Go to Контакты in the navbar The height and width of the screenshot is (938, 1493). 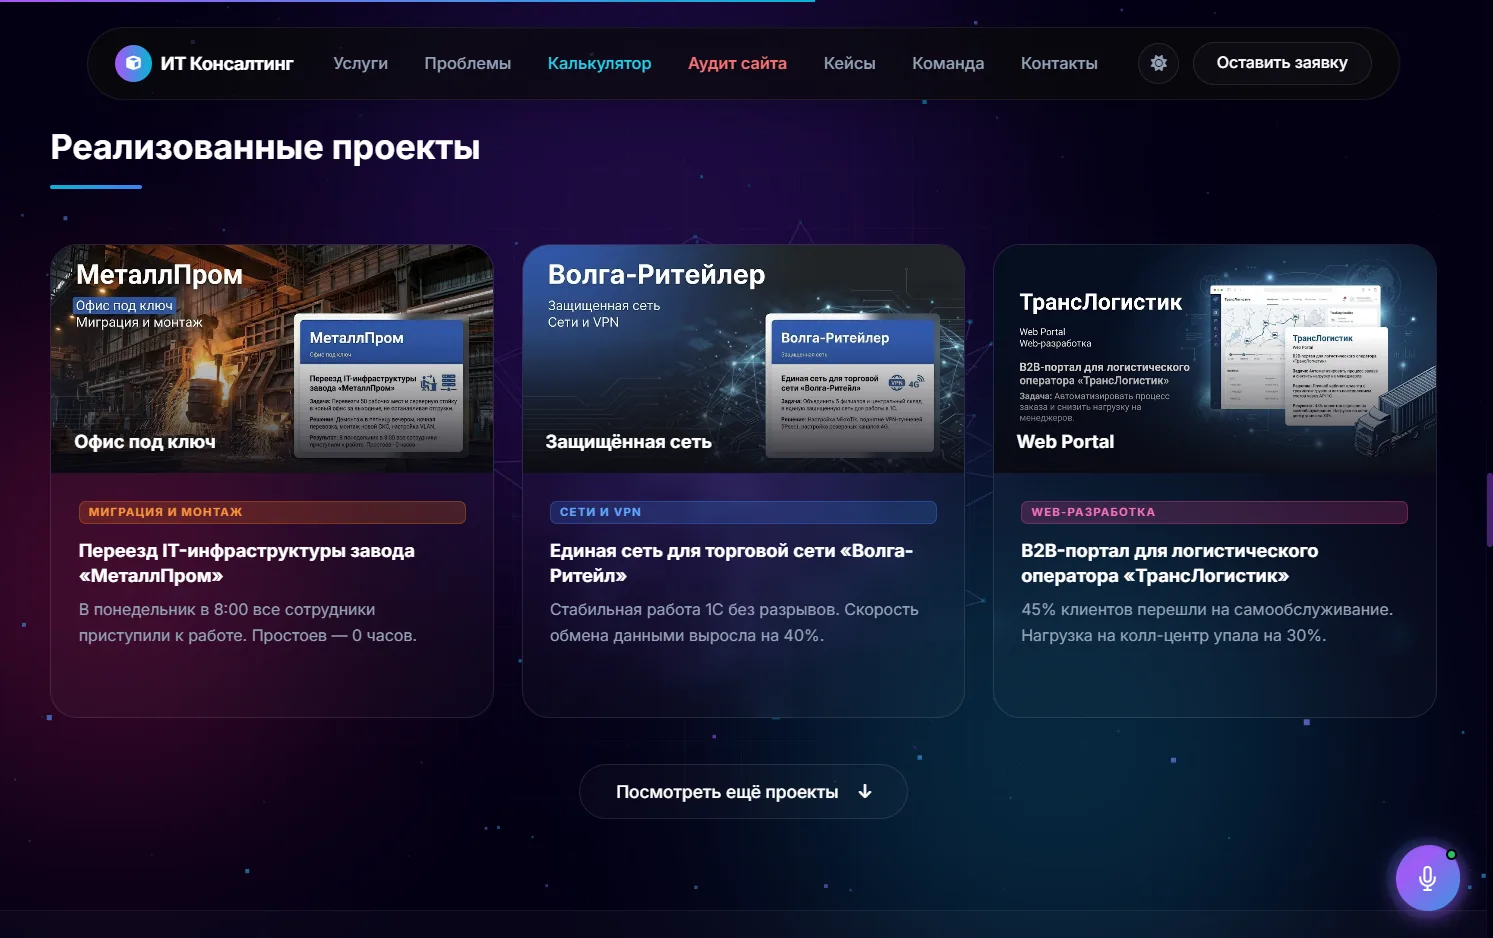(x=1059, y=63)
